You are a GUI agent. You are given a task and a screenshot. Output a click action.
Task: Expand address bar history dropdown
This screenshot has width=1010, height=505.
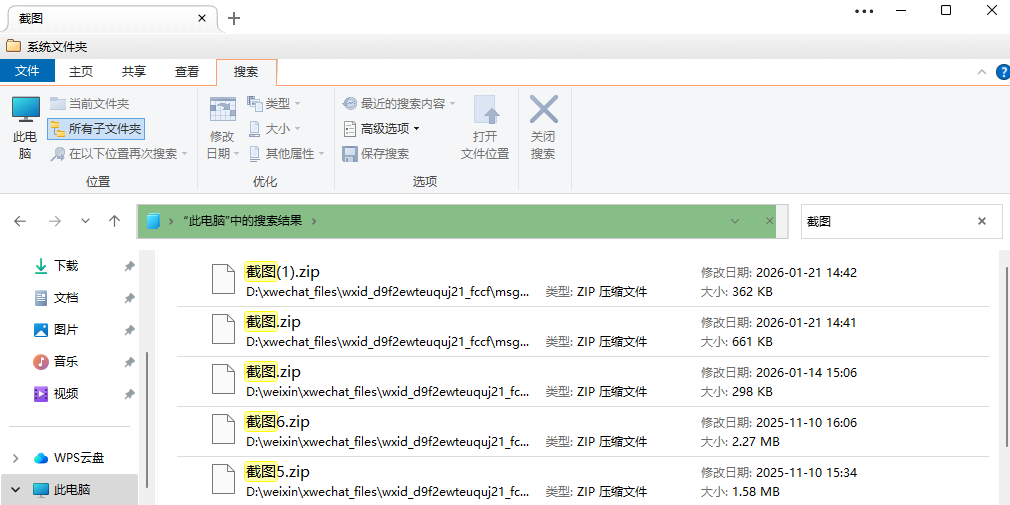(735, 221)
